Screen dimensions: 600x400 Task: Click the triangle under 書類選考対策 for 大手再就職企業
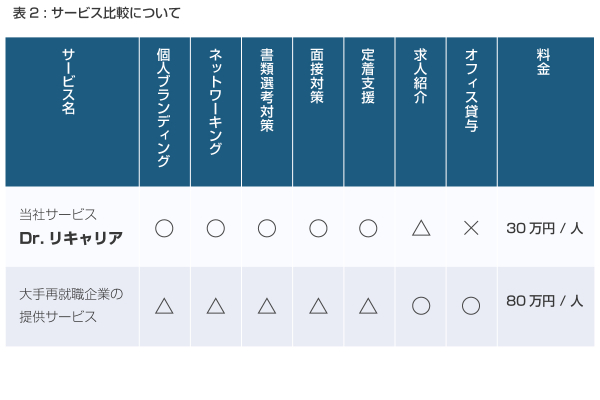(x=266, y=306)
